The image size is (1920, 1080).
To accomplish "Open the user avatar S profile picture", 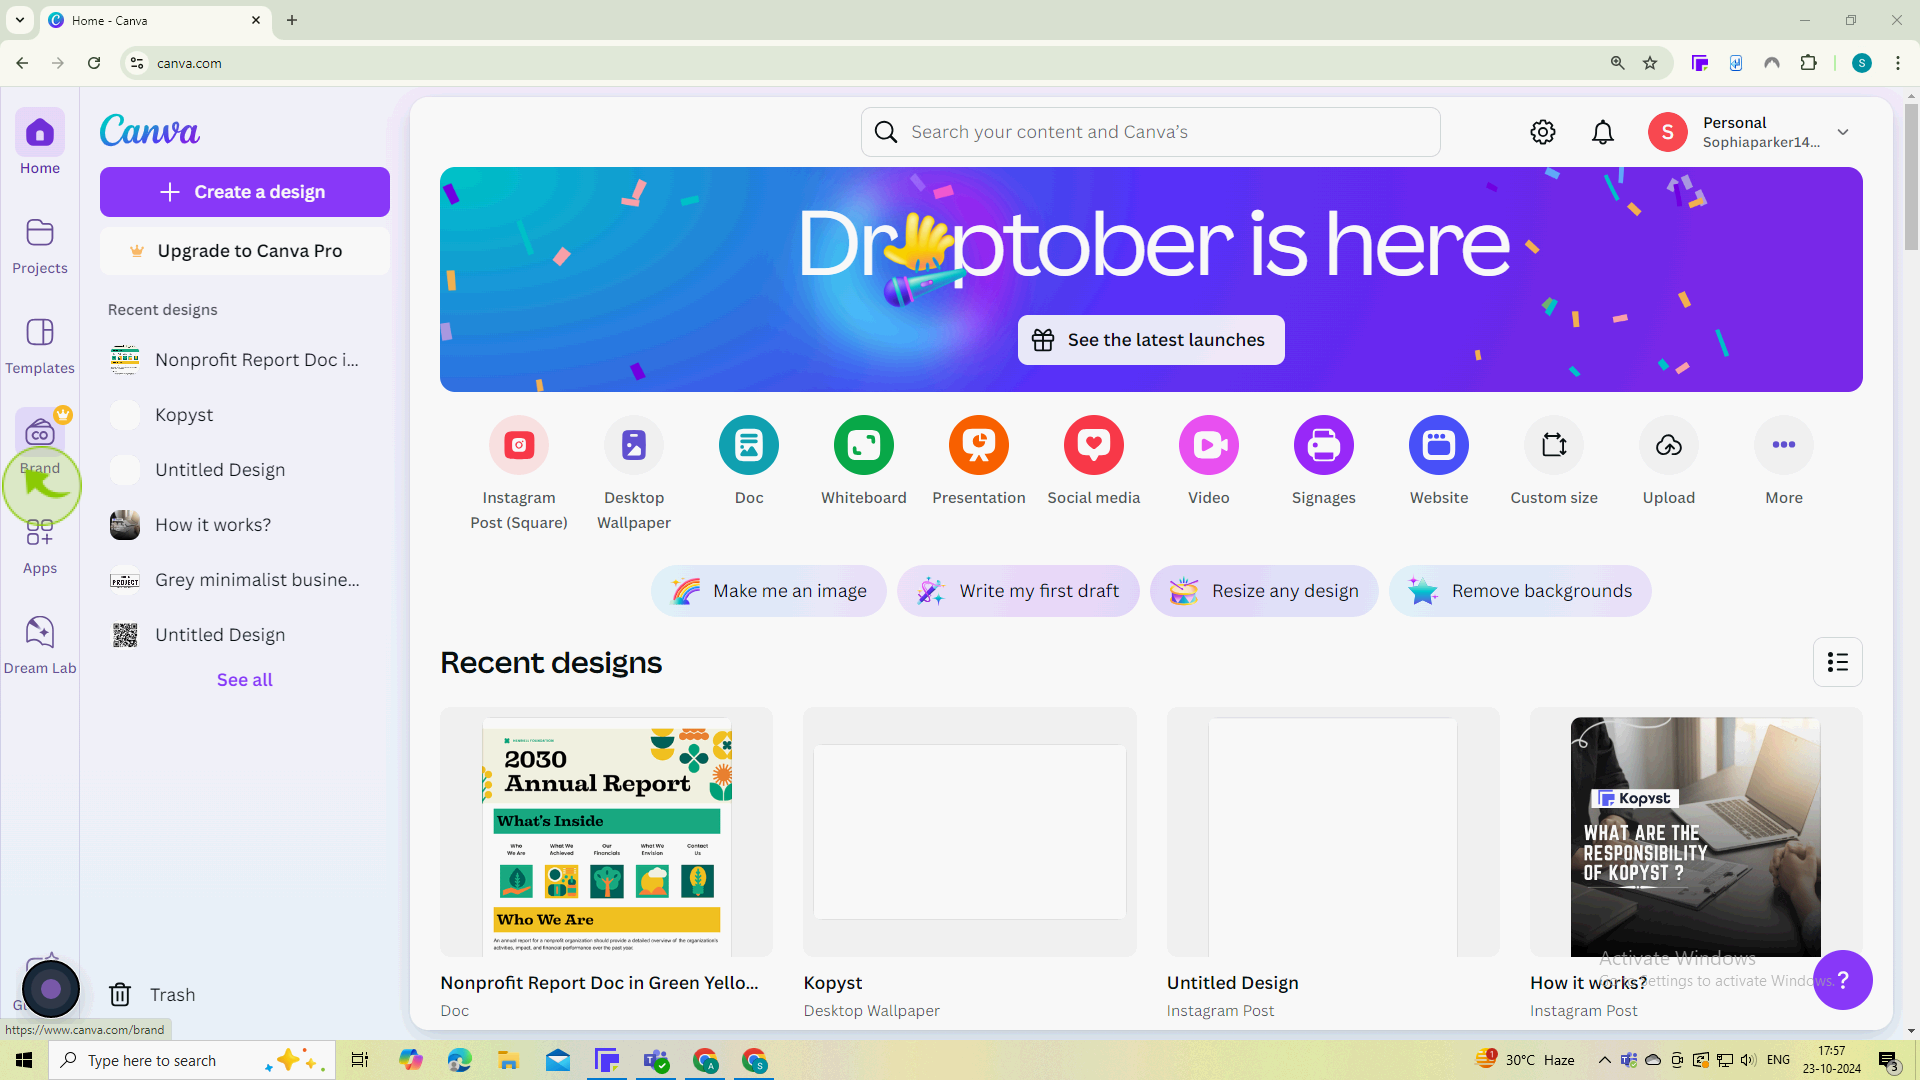I will 1667,132.
